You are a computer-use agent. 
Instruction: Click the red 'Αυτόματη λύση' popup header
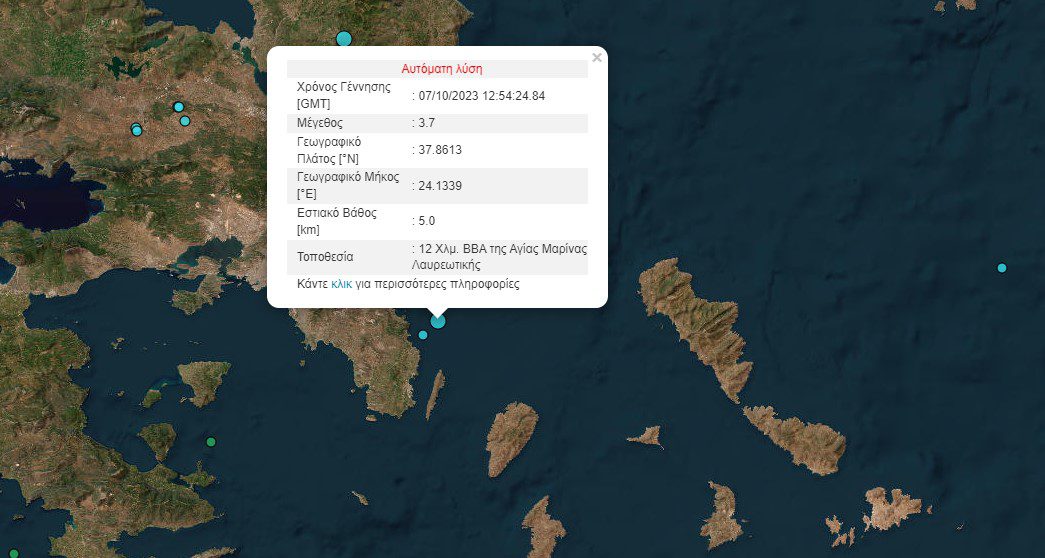point(441,69)
